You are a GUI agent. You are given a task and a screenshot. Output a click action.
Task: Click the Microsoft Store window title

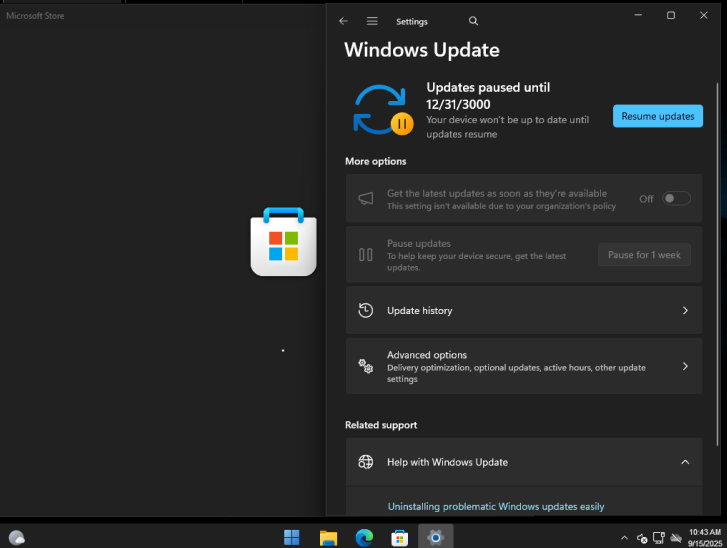click(x=35, y=16)
